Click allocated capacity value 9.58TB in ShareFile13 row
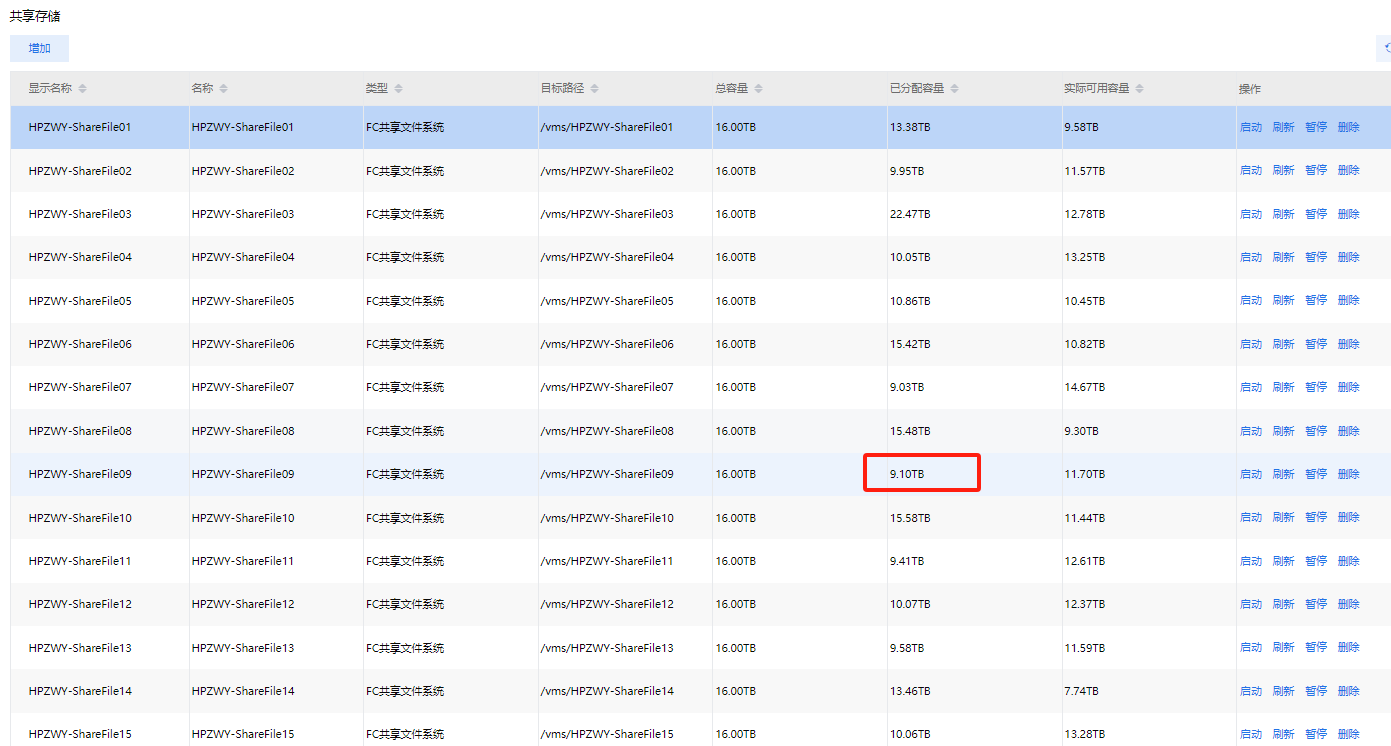The height and width of the screenshot is (746, 1391). [x=907, y=648]
